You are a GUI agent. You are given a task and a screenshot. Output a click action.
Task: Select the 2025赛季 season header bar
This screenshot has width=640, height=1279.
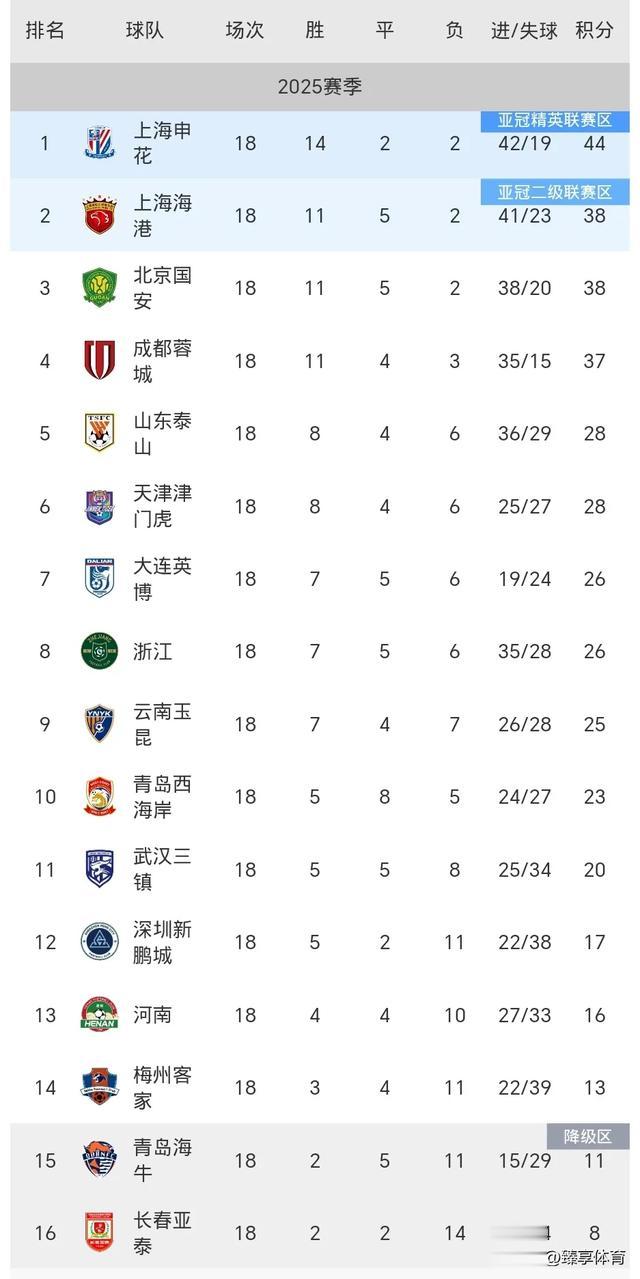[320, 87]
